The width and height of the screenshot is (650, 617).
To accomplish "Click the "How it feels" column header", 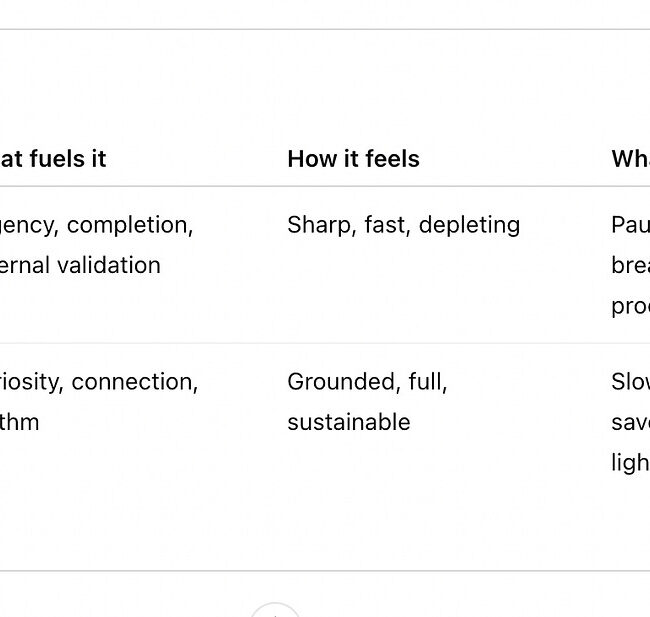I will (x=353, y=159).
